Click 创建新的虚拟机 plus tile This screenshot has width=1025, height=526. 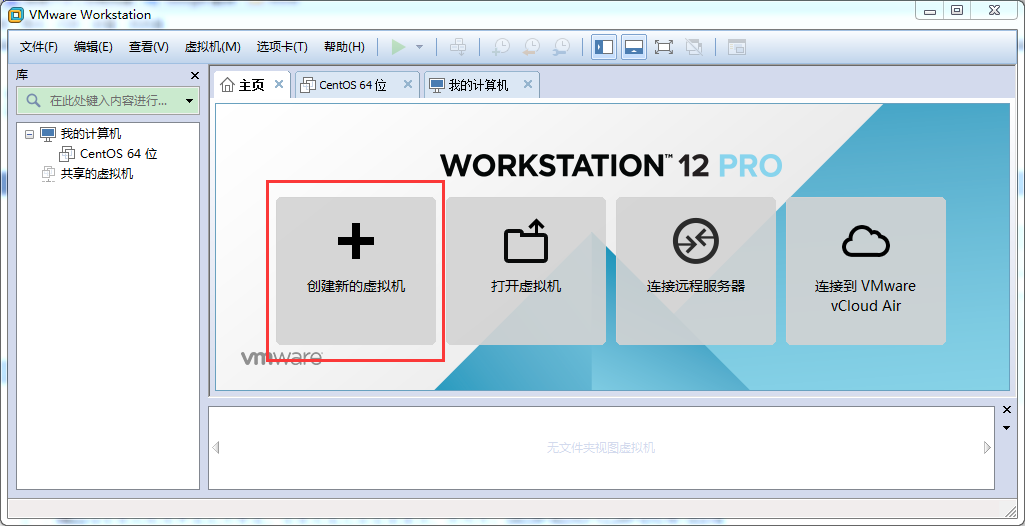coord(356,270)
